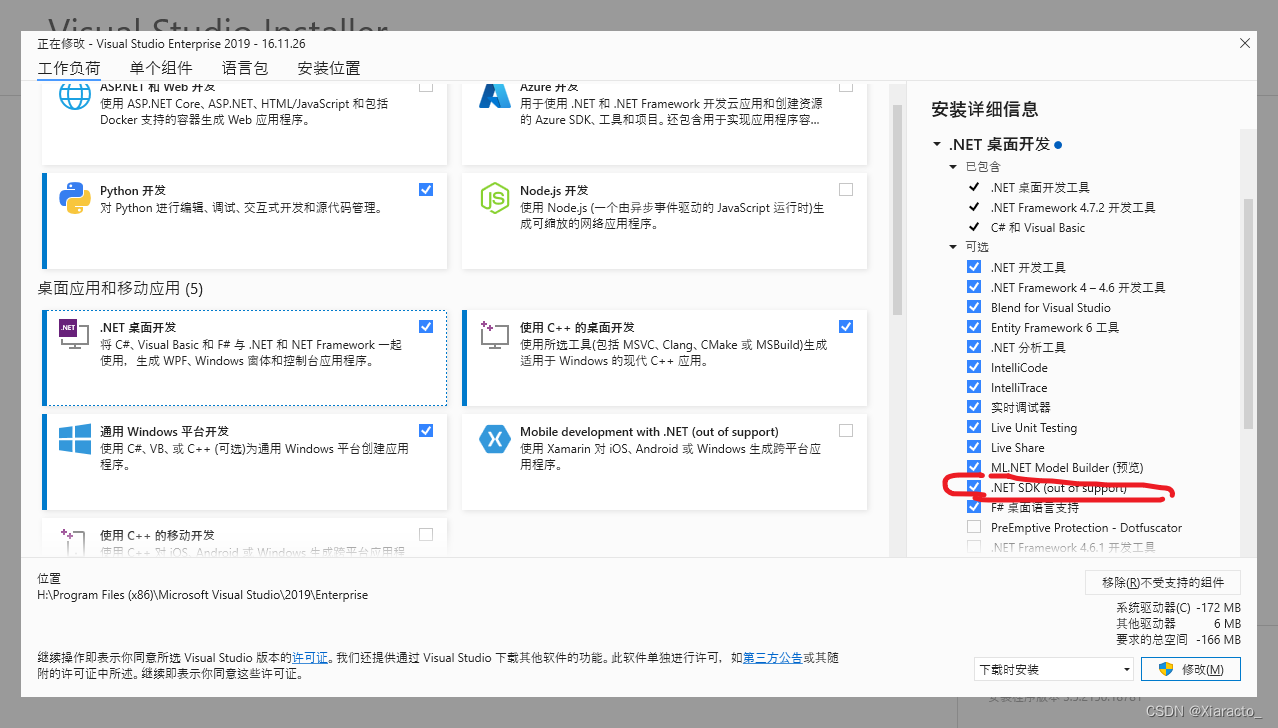Screen dimensions: 1278x728
Task: Enable the Node.js 开发 checkbox
Action: 845,189
